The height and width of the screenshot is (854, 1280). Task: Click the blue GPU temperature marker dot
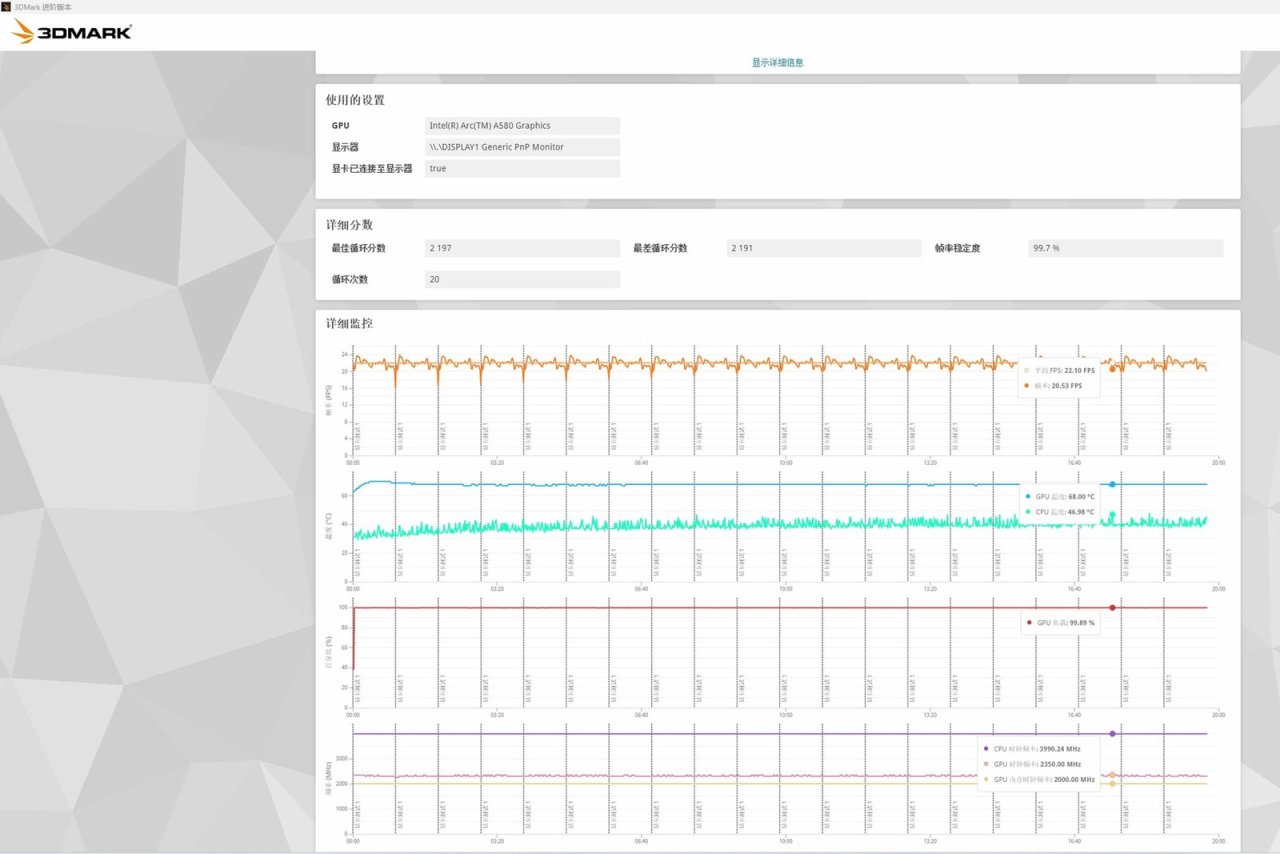[1112, 484]
